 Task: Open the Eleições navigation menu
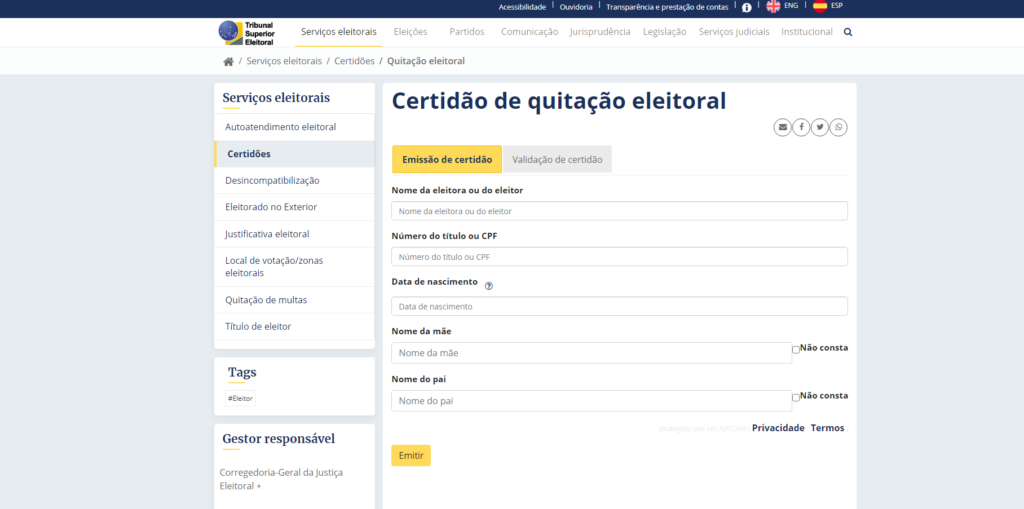tap(410, 32)
